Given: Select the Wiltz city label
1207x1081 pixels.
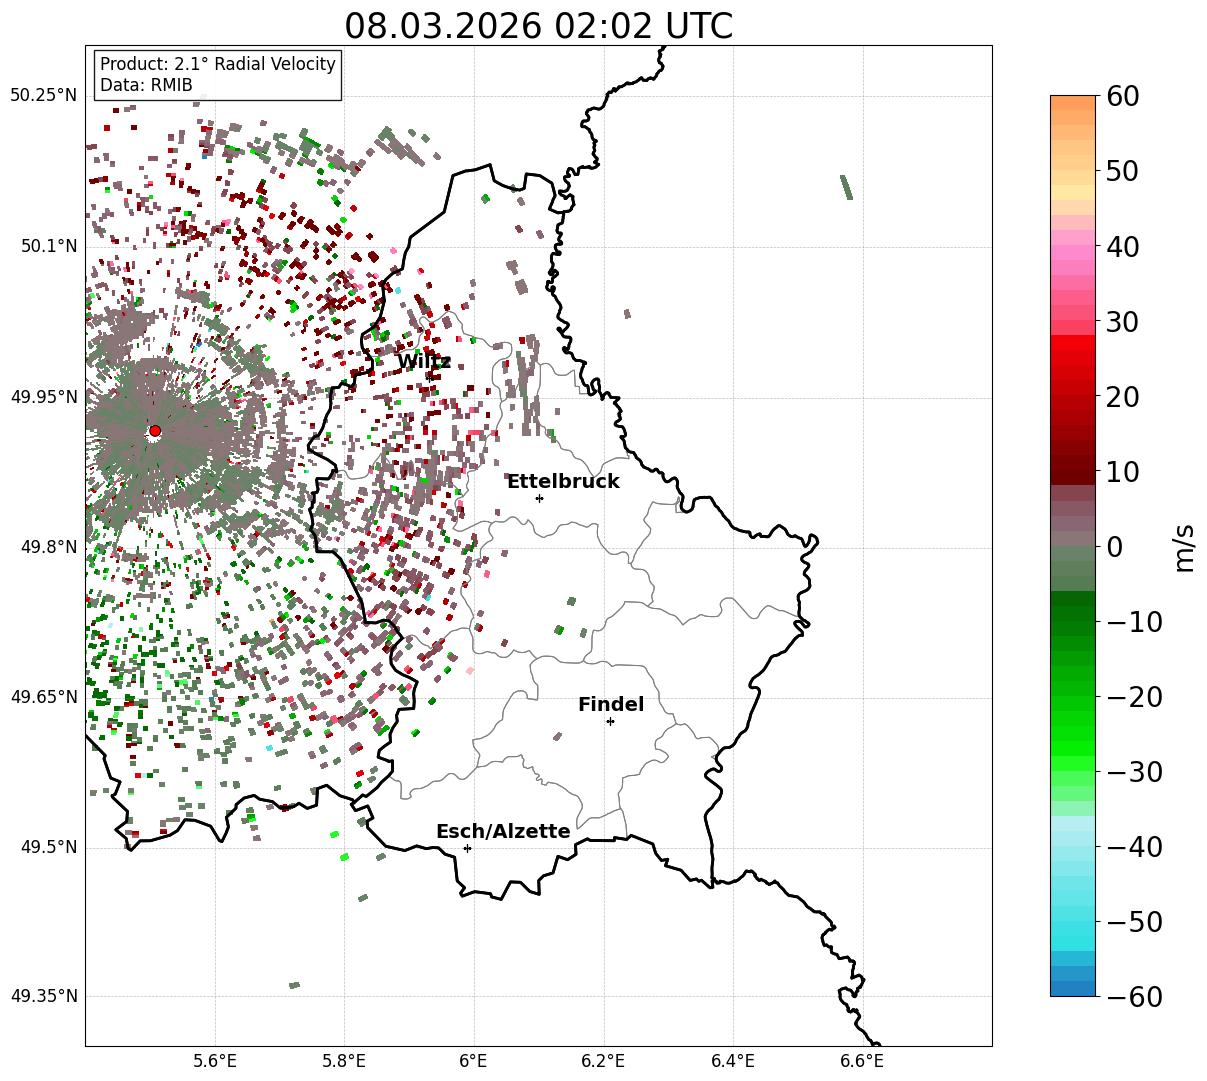Looking at the screenshot, I should 424,362.
